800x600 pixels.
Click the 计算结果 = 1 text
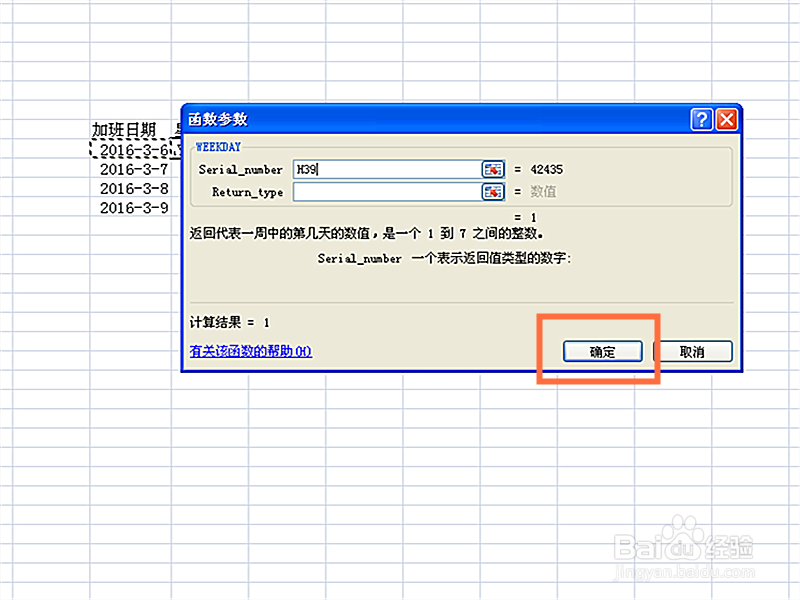pyautogui.click(x=230, y=322)
